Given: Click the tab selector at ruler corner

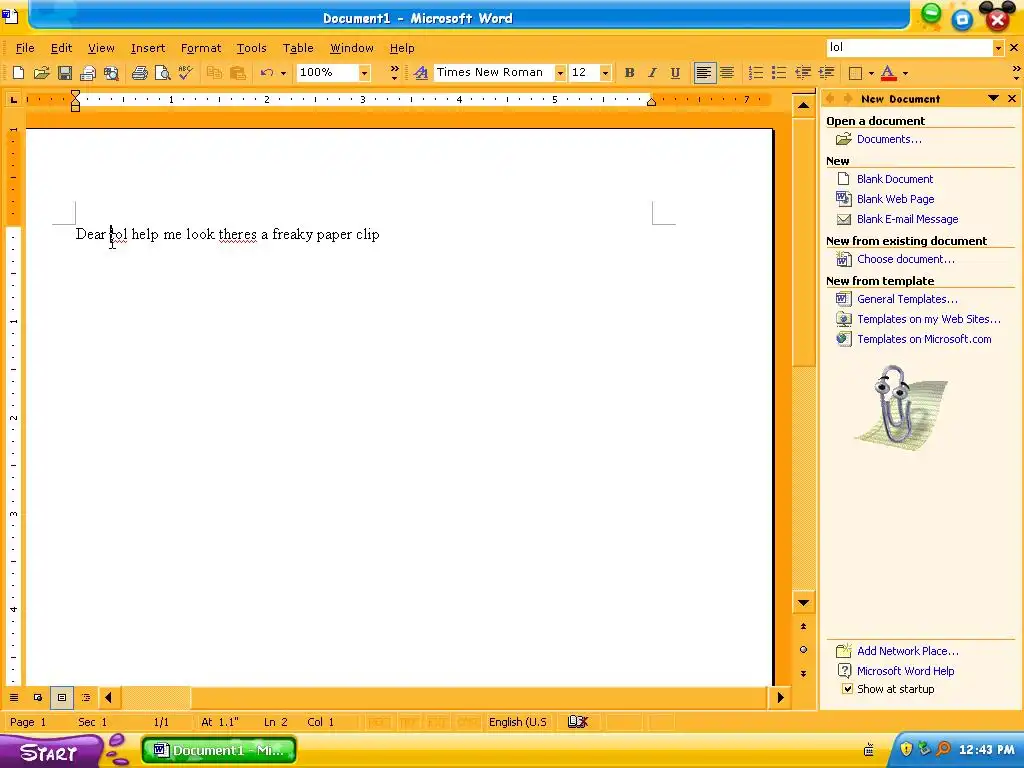Looking at the screenshot, I should click(13, 99).
